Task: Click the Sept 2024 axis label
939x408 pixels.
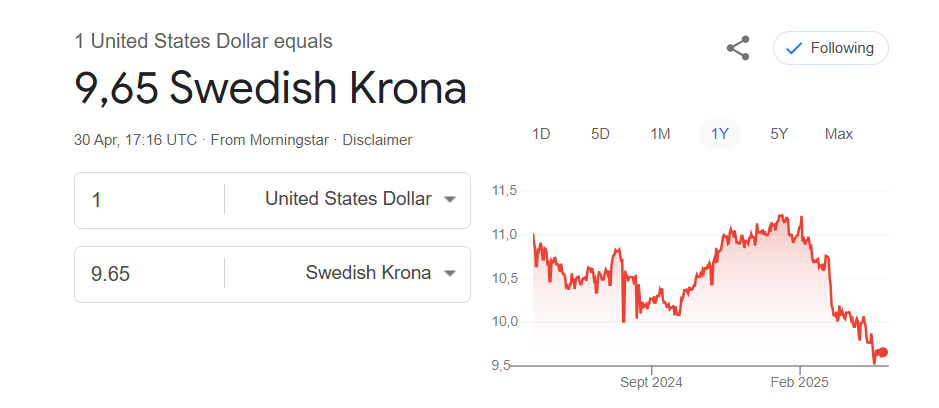Action: [652, 382]
